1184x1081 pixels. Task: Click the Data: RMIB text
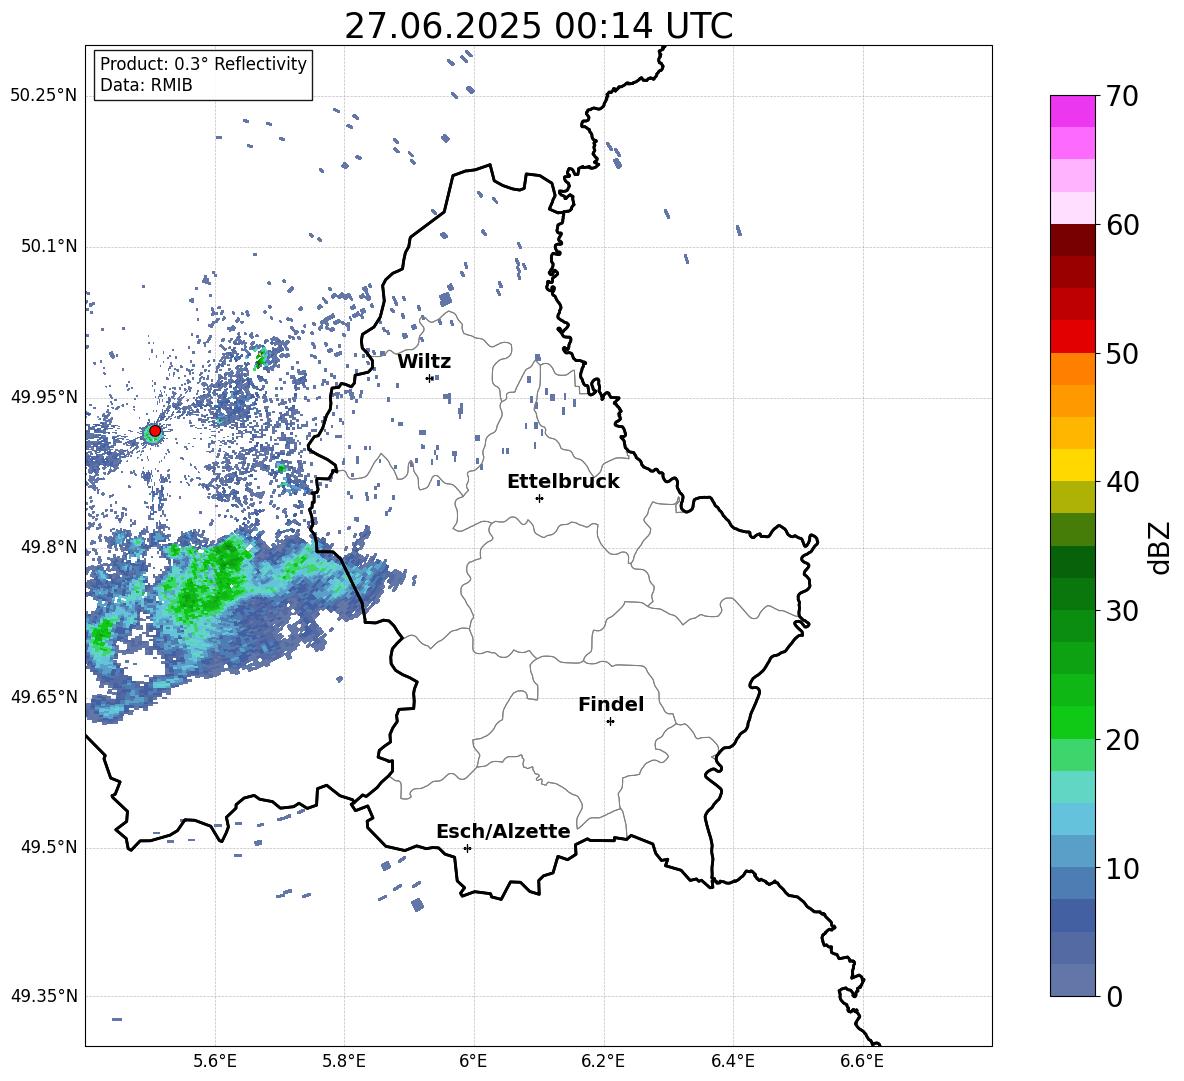click(146, 85)
